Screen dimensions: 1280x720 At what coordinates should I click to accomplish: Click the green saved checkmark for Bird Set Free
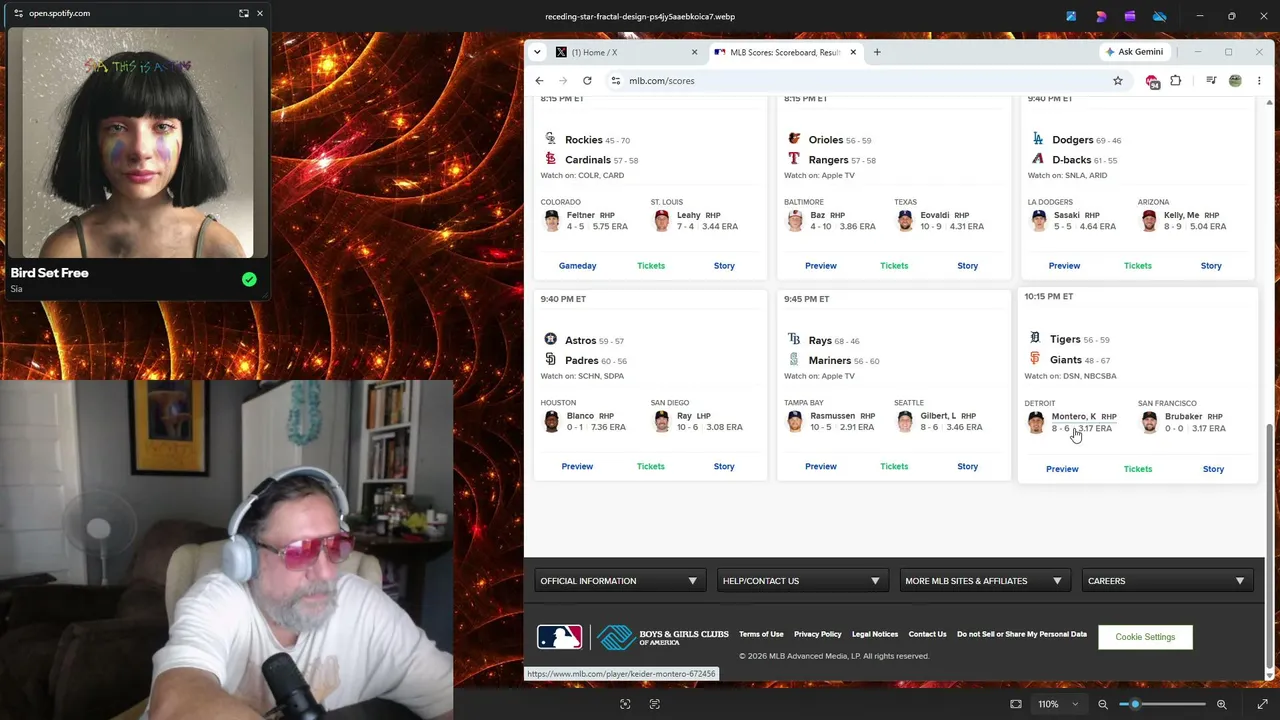tap(249, 279)
